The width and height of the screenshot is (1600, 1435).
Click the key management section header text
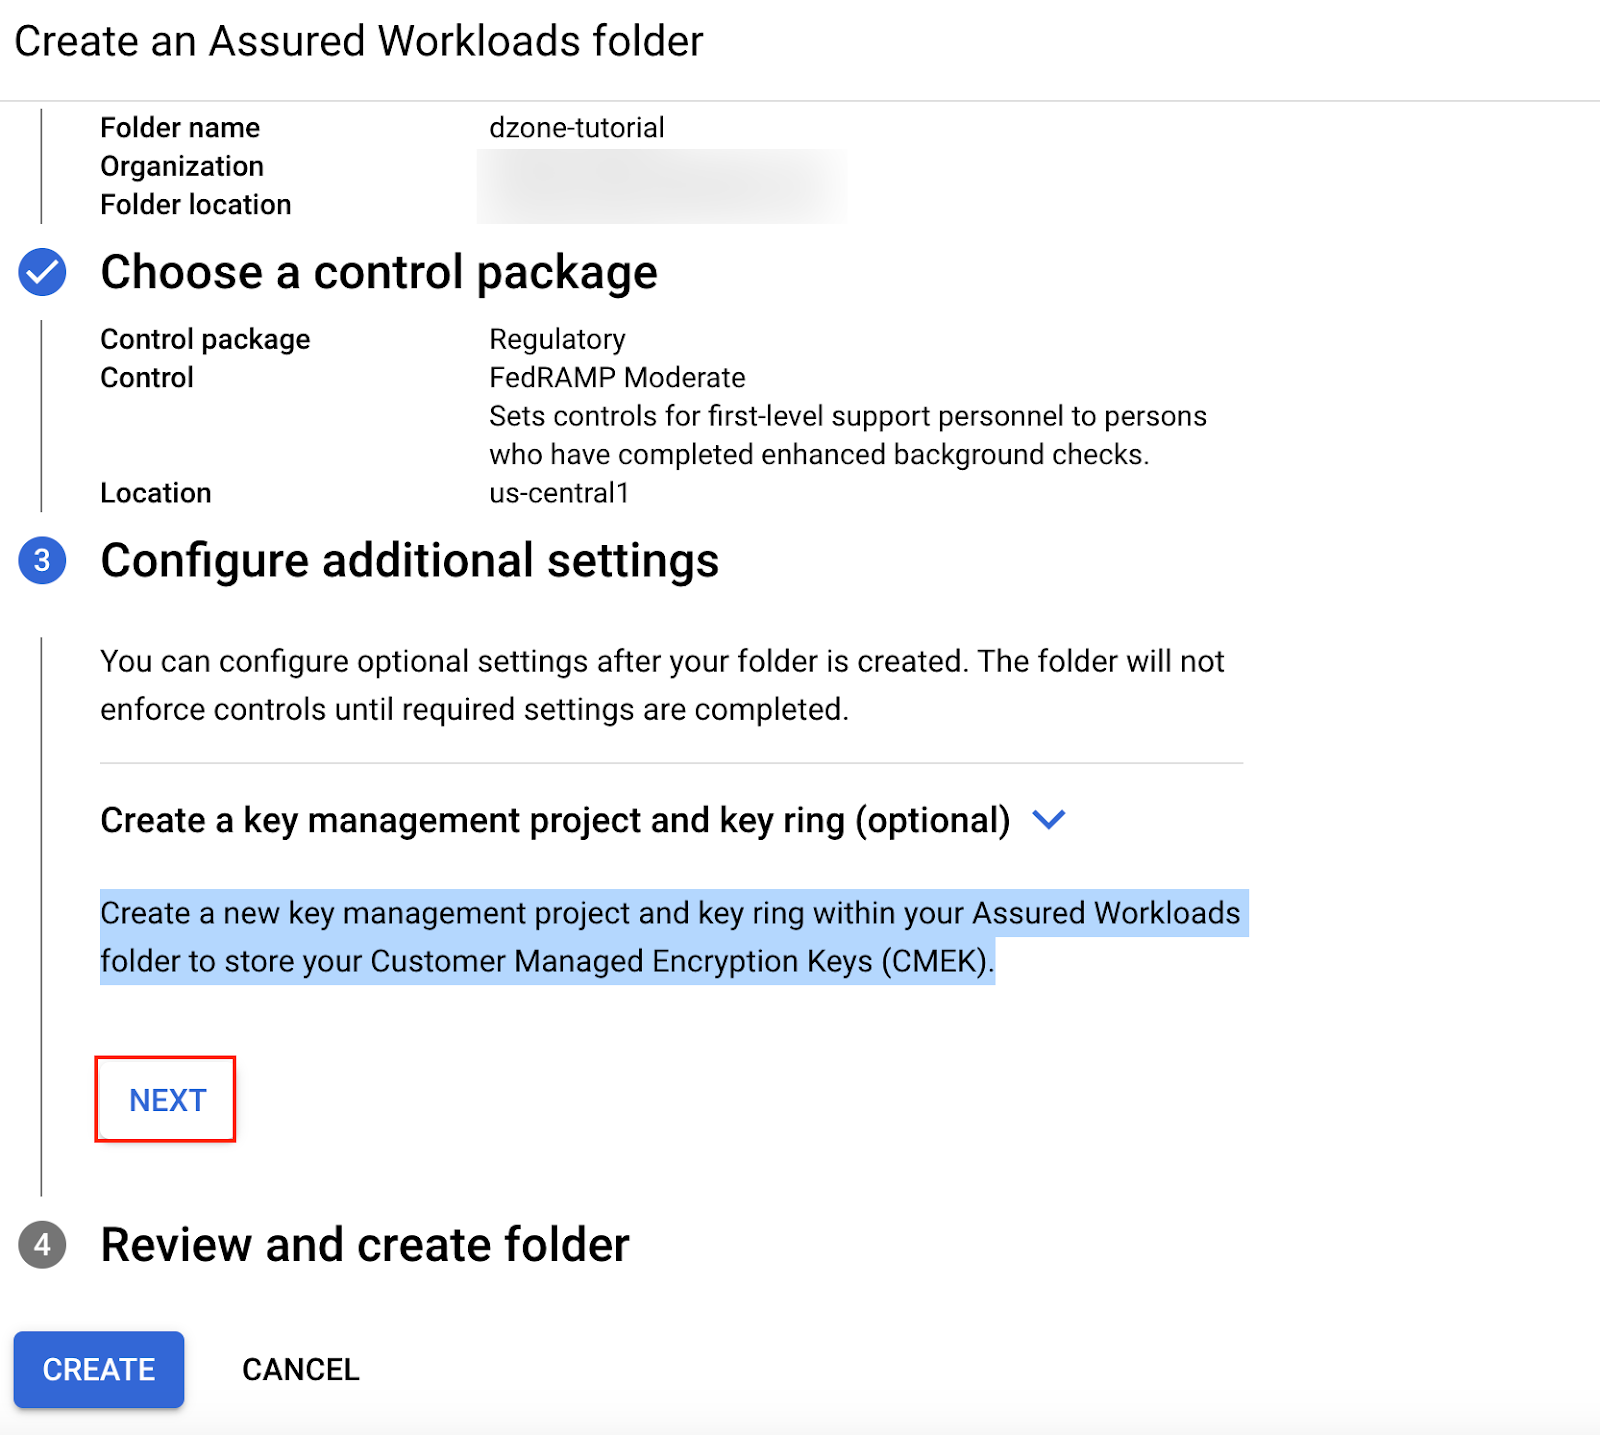pos(553,820)
